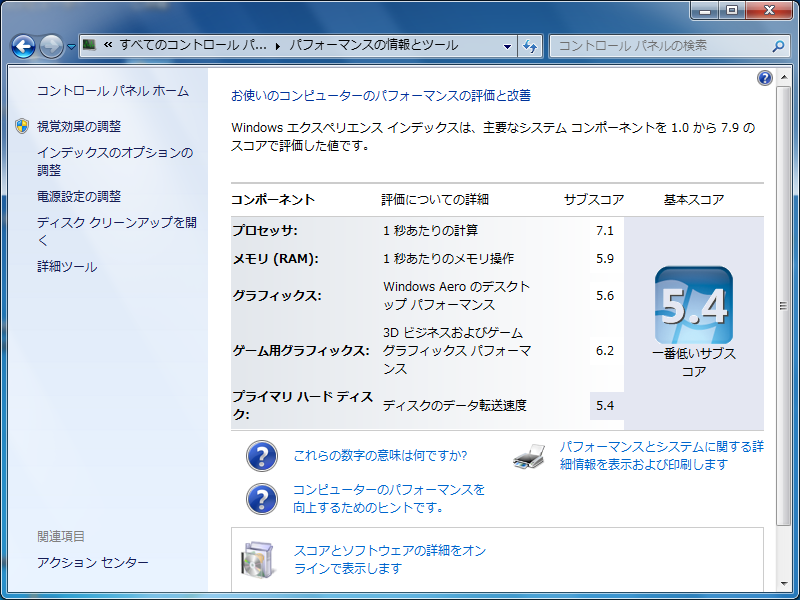This screenshot has width=800, height=600.
Task: Click the 一番低いサブスコア caption
Action: [694, 362]
